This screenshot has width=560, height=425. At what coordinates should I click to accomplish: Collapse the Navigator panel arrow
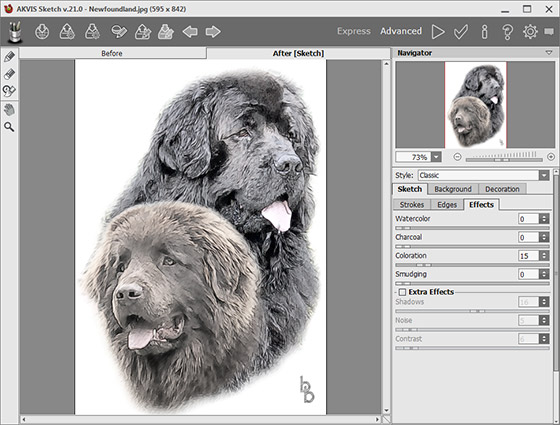click(549, 53)
